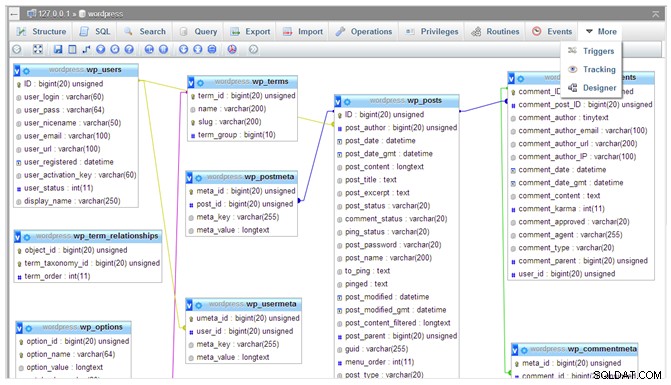The height and width of the screenshot is (385, 671).
Task: Open the Query tab
Action: coord(199,32)
